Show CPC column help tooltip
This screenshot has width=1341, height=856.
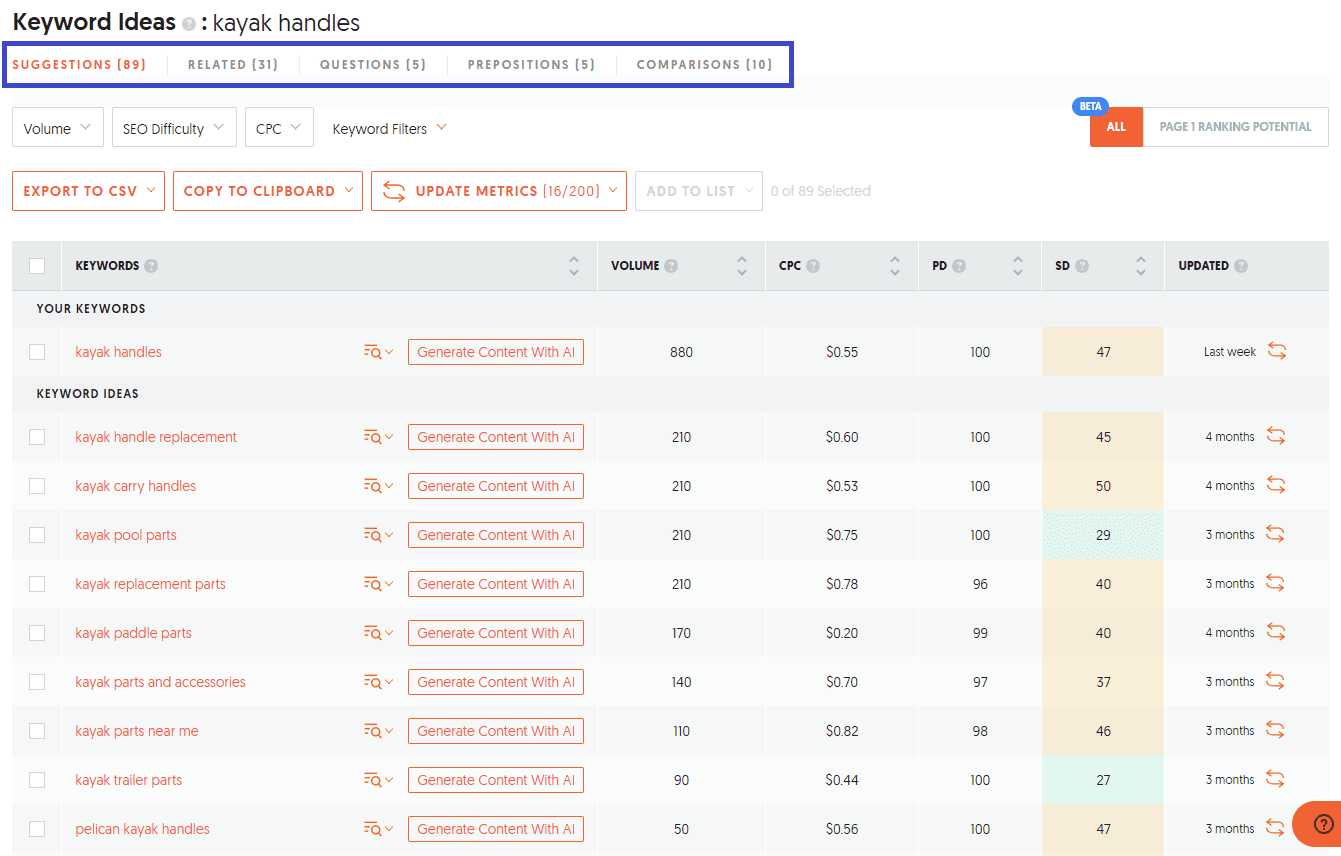pos(813,266)
